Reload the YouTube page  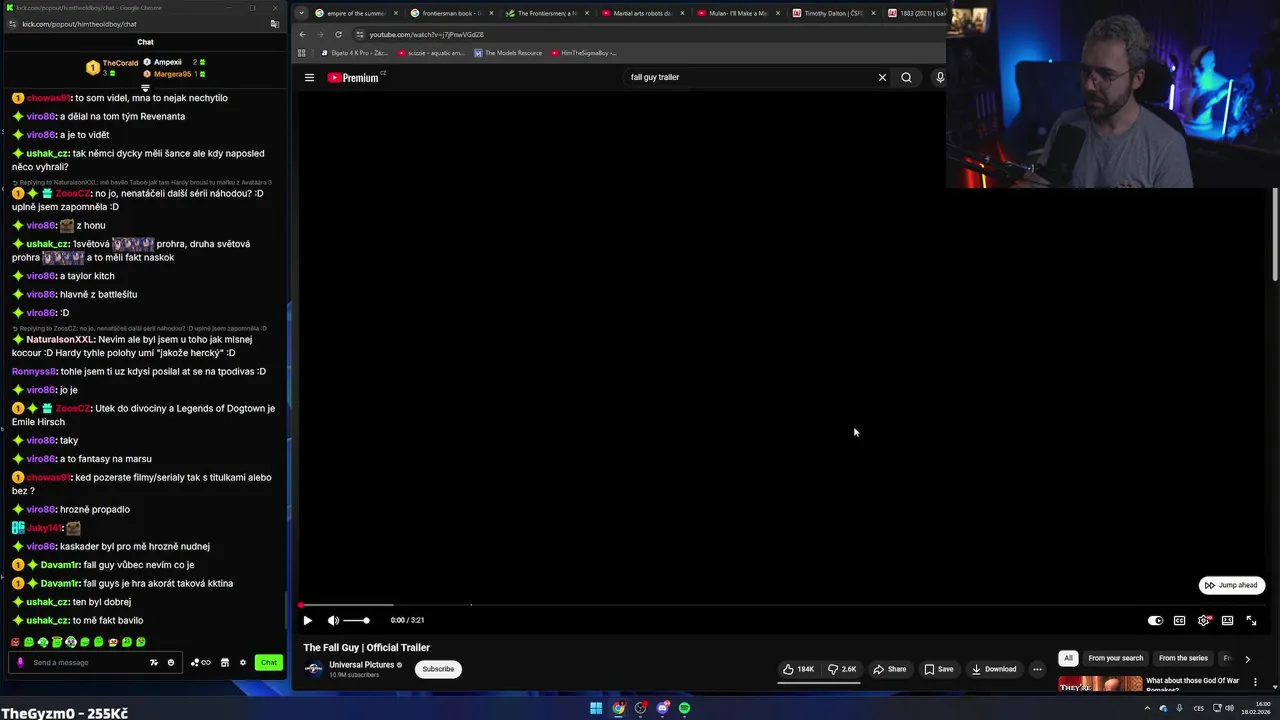[338, 34]
